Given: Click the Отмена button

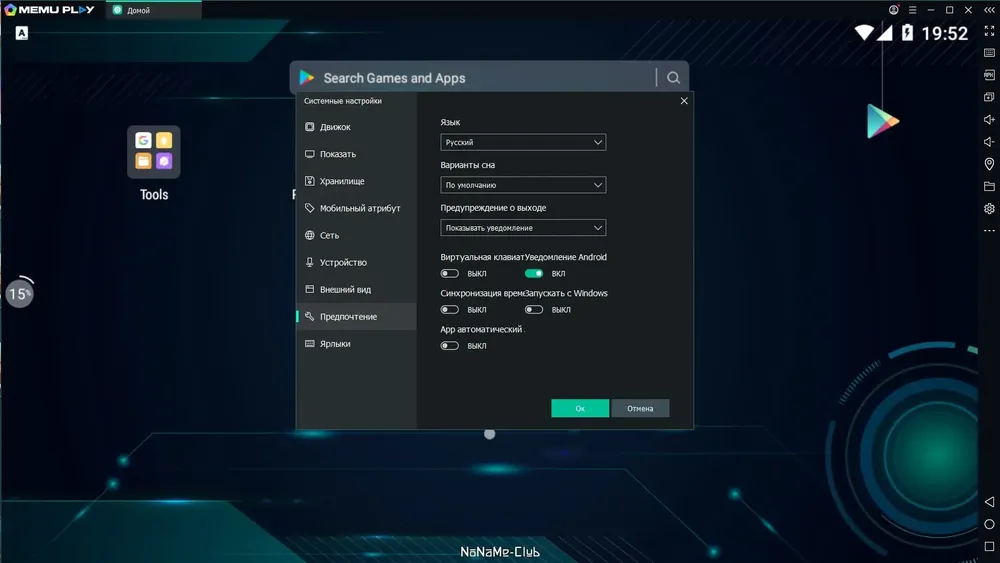Looking at the screenshot, I should [640, 408].
